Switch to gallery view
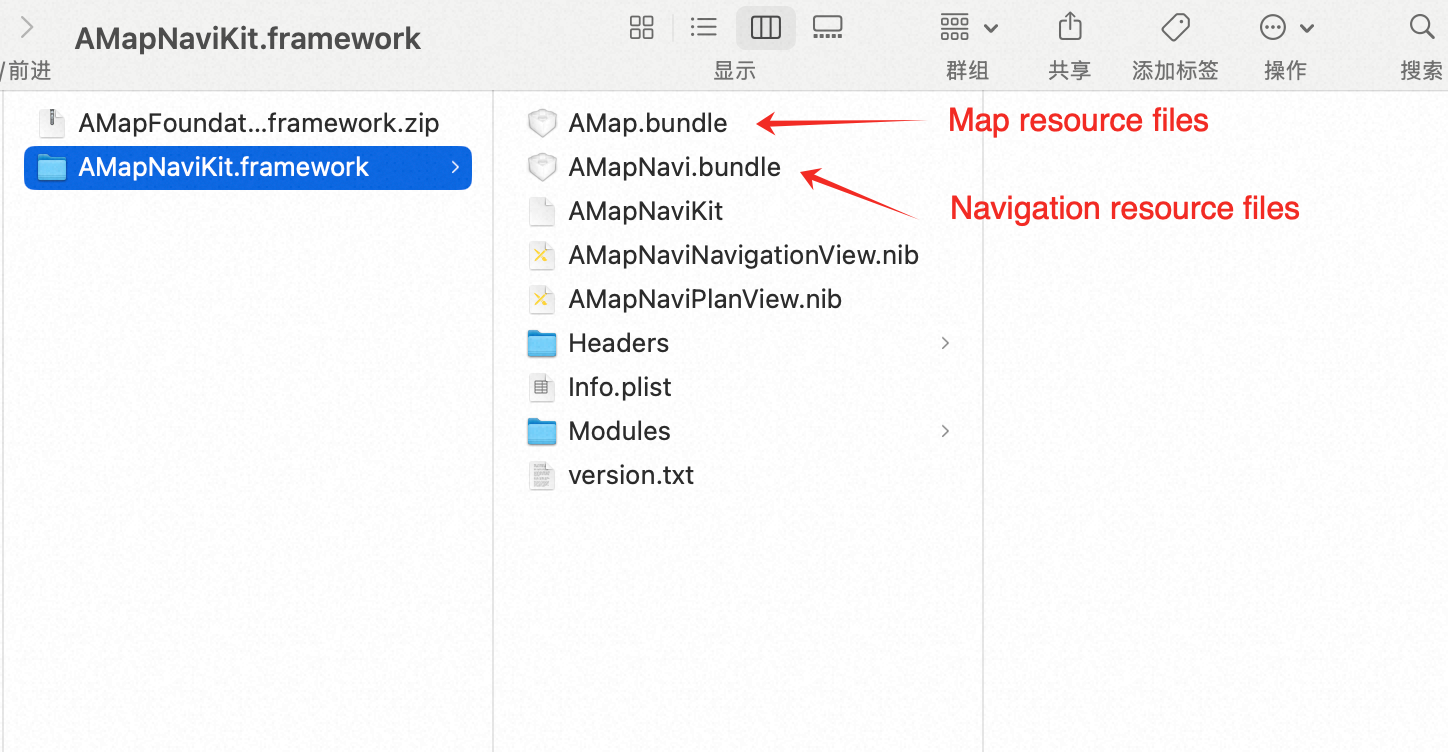Image resolution: width=1448 pixels, height=752 pixels. 828,27
